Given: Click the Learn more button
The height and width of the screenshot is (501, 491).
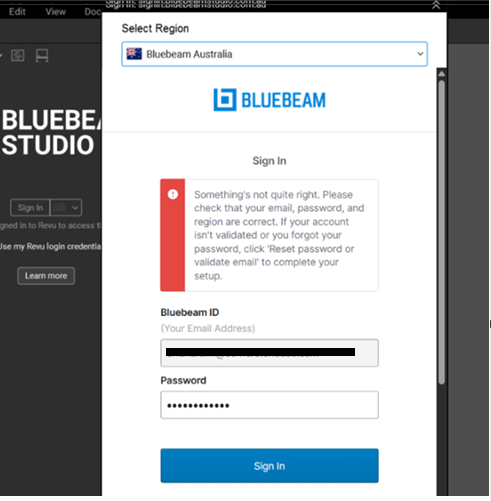Looking at the screenshot, I should [46, 276].
